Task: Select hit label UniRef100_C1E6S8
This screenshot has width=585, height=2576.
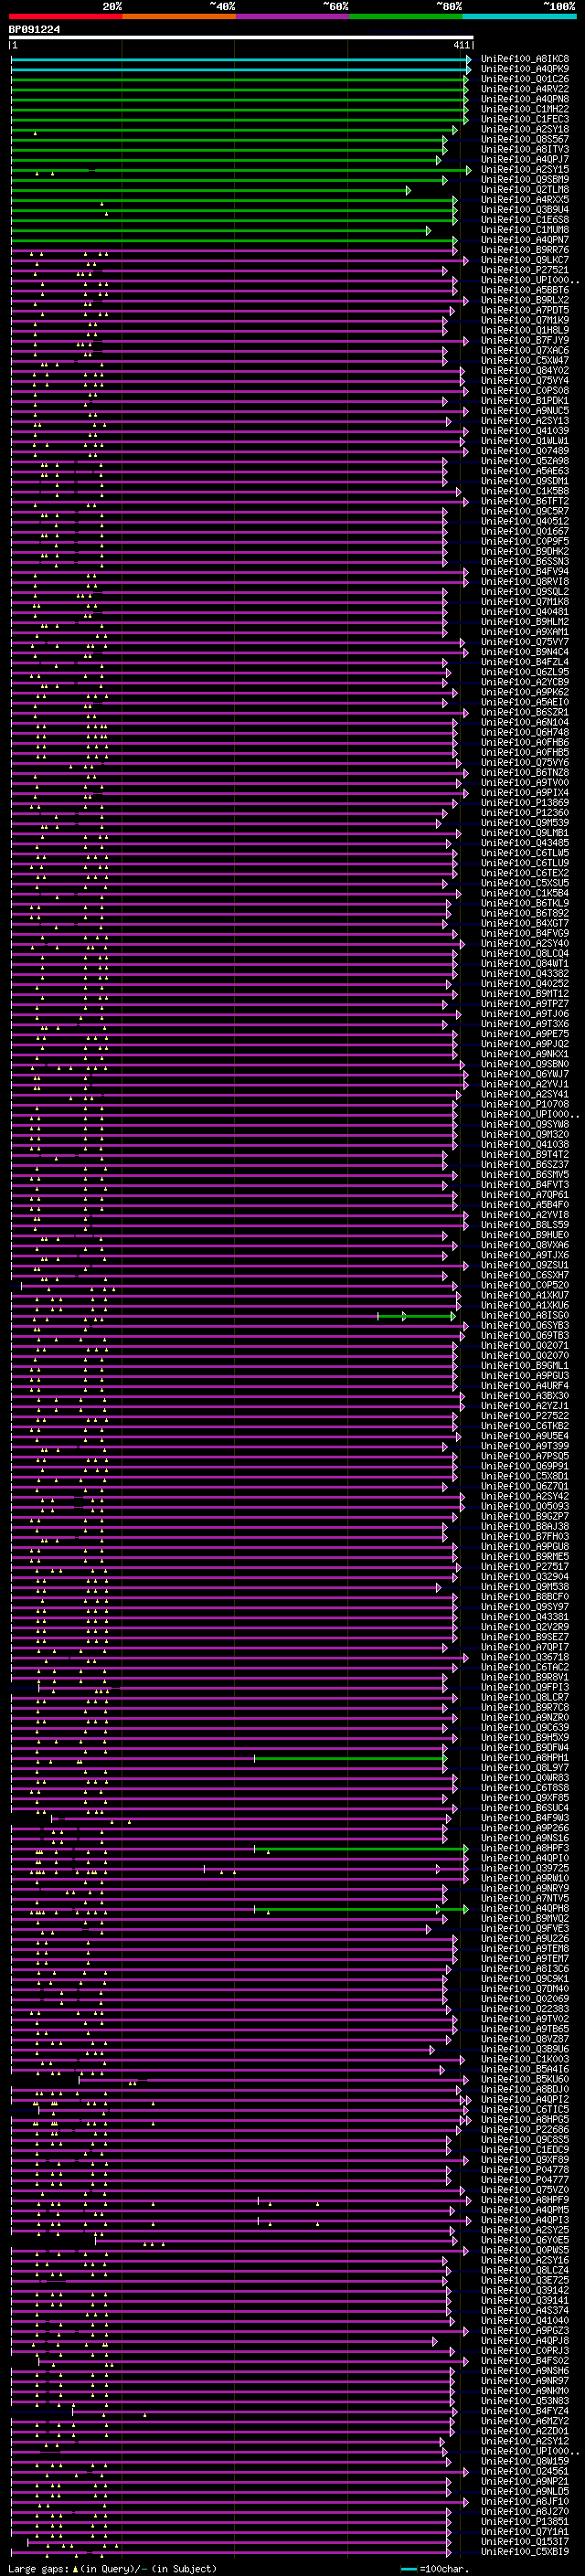Action: pyautogui.click(x=524, y=220)
